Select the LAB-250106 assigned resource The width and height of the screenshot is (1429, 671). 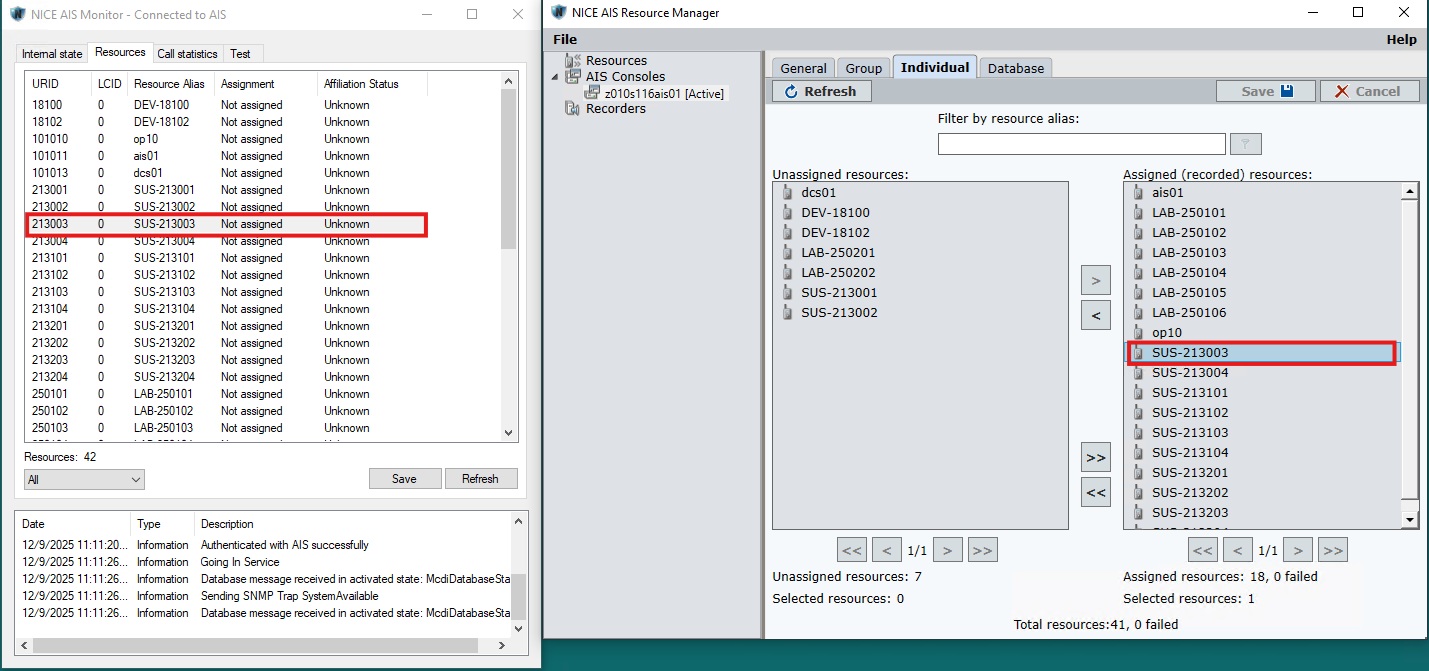pyautogui.click(x=1261, y=313)
